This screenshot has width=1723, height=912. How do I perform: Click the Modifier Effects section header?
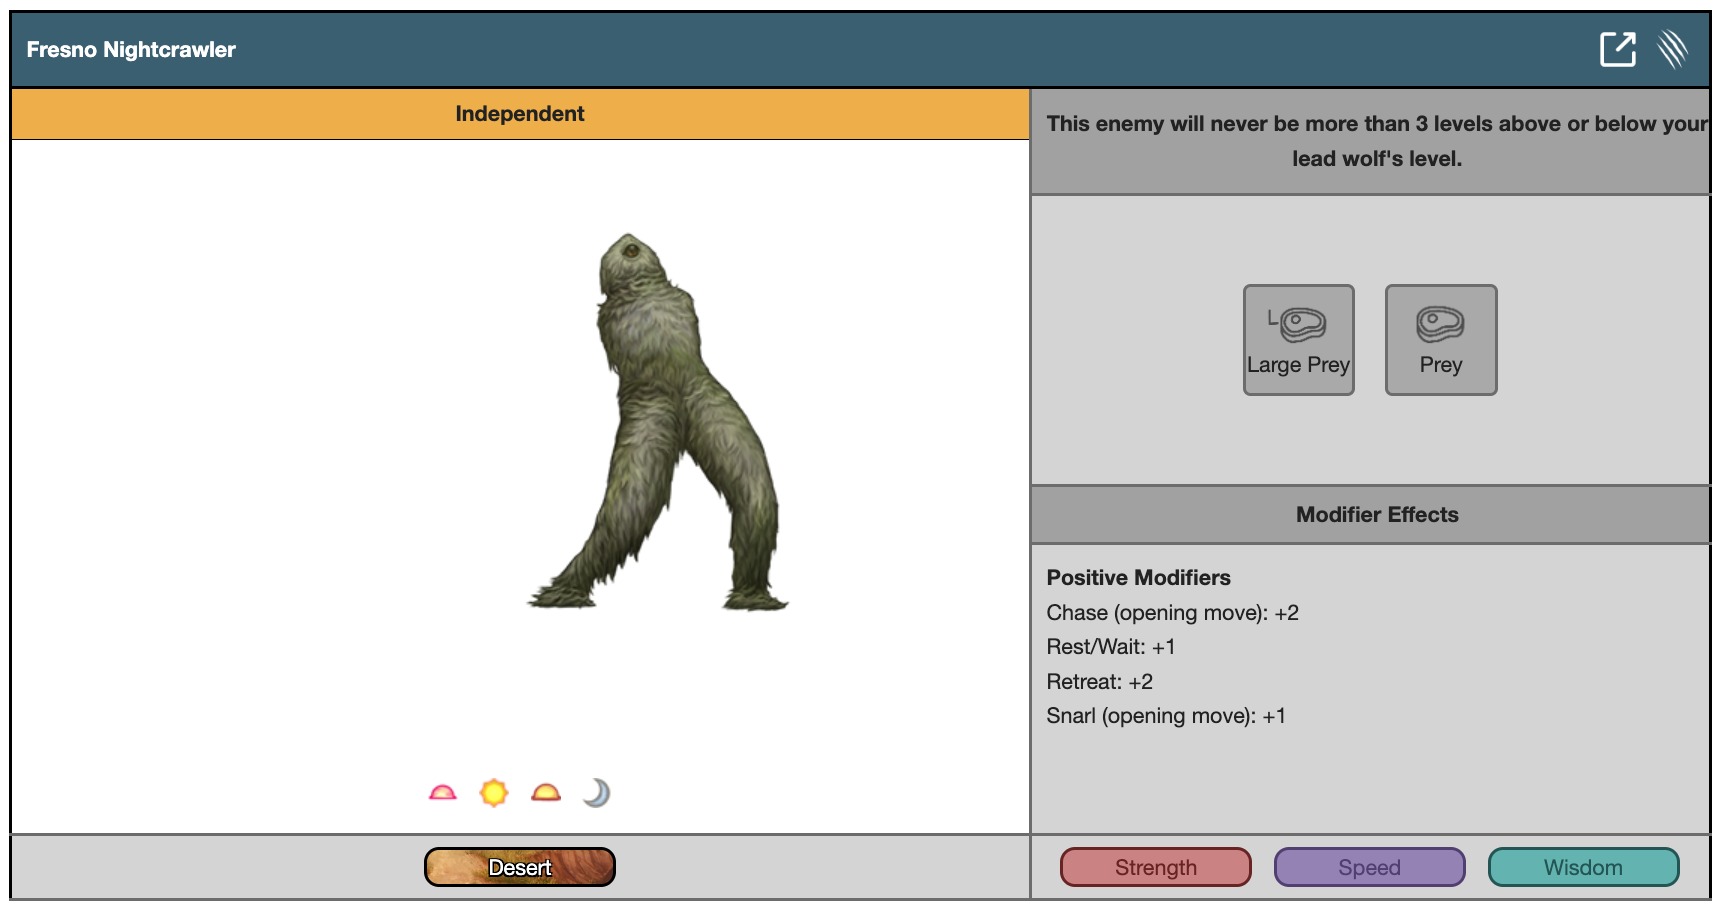pos(1376,515)
